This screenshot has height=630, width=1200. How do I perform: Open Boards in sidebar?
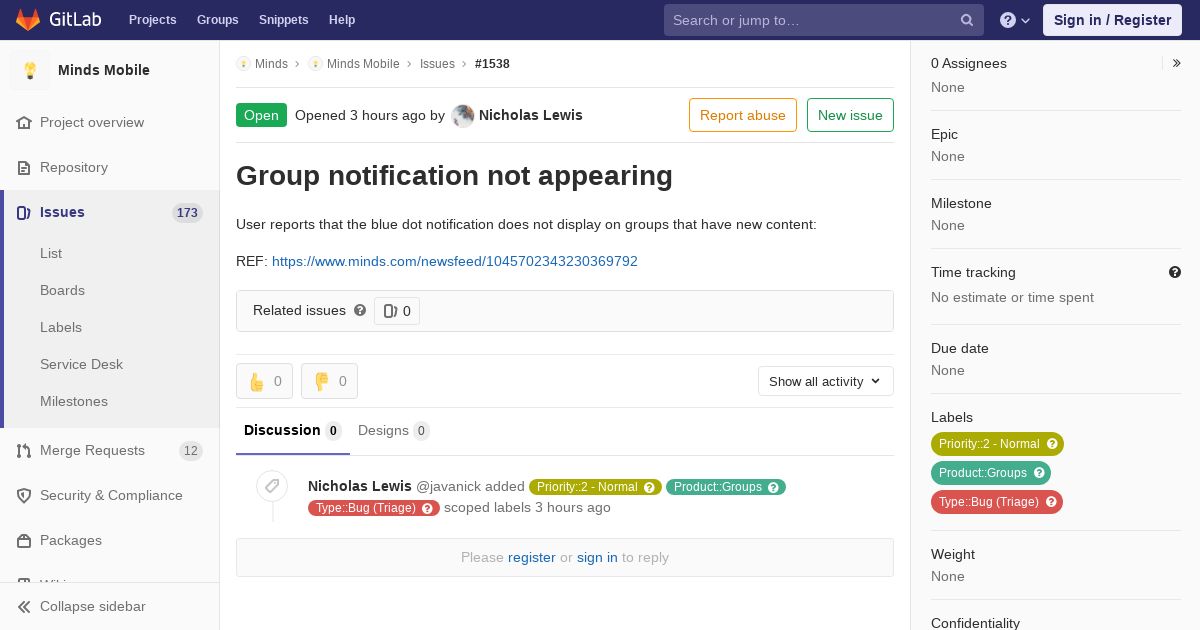(x=62, y=290)
